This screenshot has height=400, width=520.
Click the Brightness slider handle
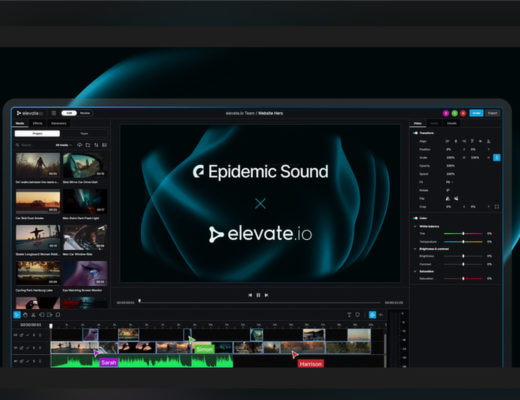[463, 256]
